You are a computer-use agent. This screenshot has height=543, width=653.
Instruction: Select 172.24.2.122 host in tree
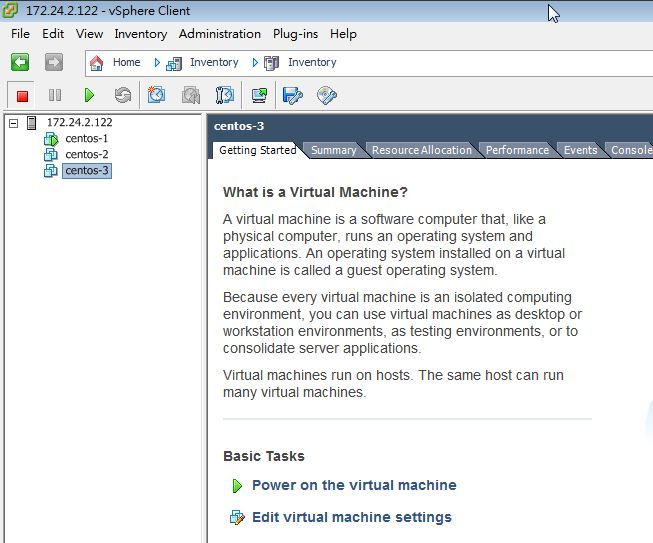click(80, 122)
